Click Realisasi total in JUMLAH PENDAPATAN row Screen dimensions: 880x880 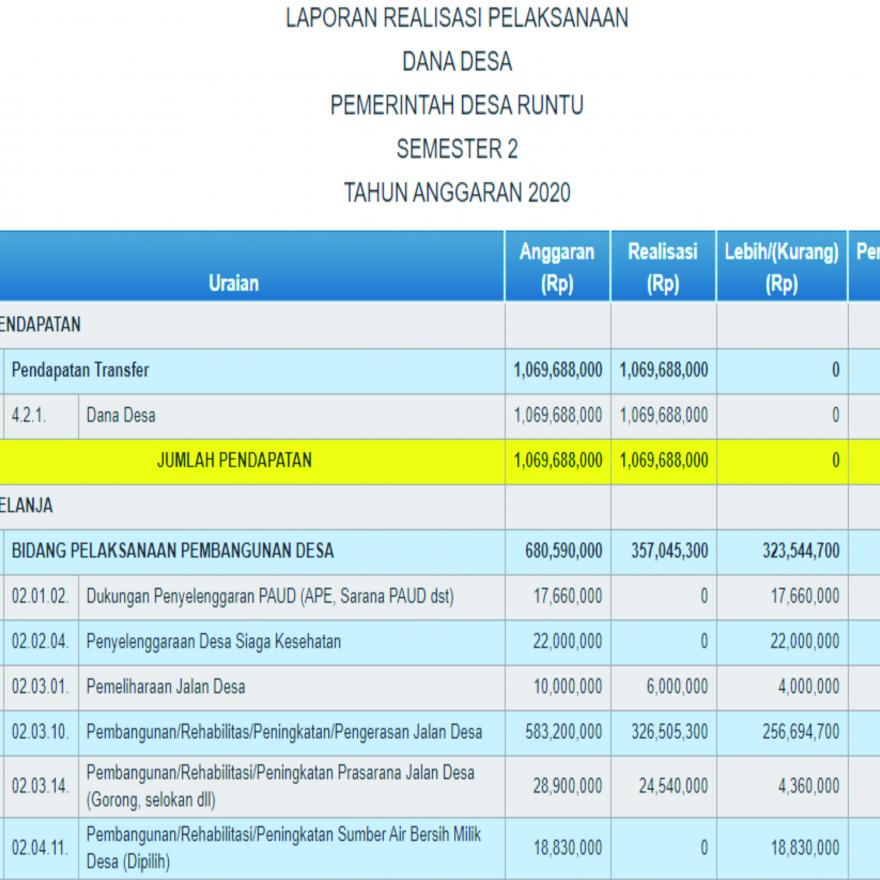point(664,461)
